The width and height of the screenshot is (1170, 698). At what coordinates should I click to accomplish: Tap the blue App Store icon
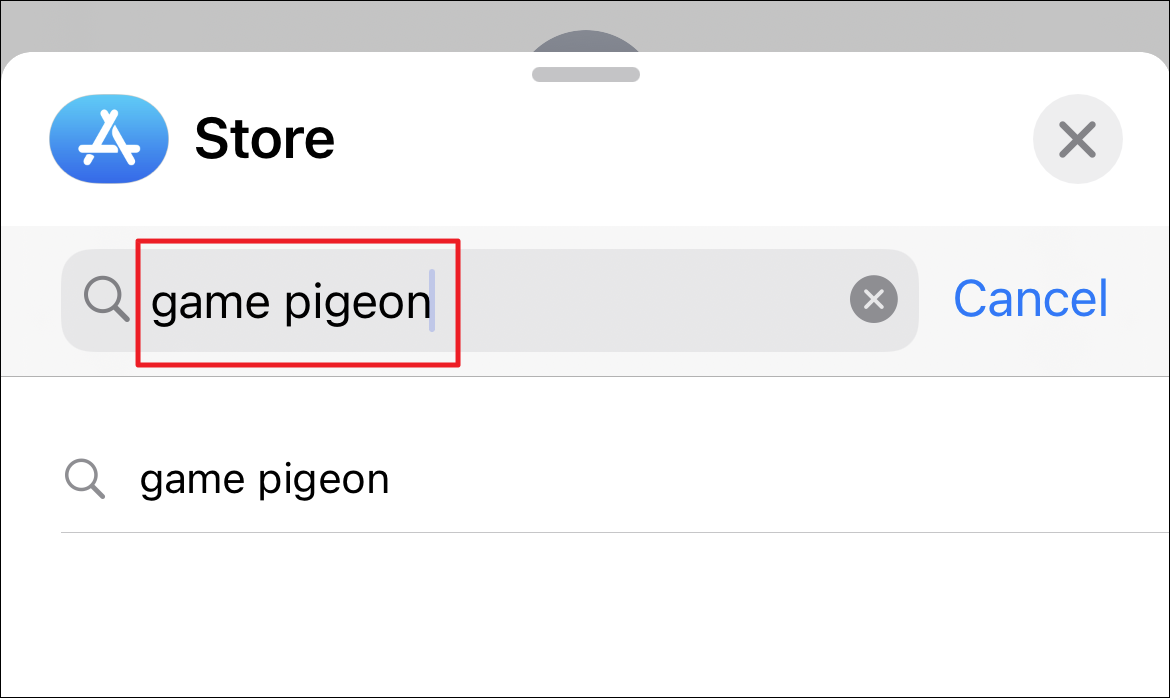coord(109,139)
